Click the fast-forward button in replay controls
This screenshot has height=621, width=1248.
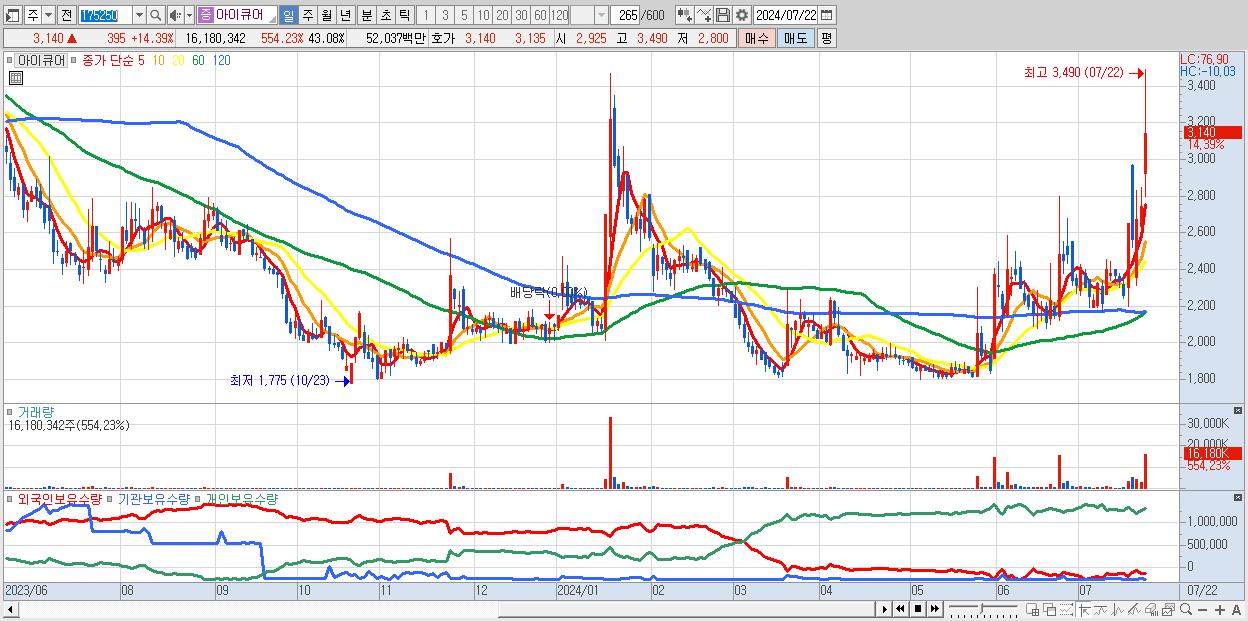(935, 608)
